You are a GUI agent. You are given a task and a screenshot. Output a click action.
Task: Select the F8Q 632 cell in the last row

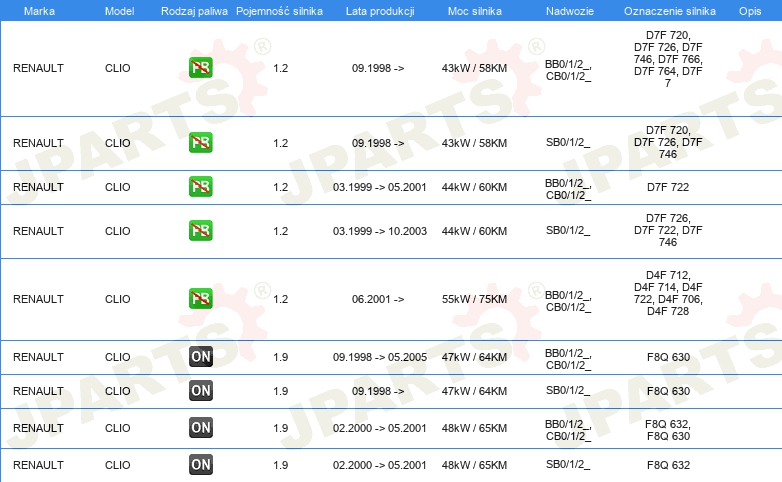click(668, 465)
